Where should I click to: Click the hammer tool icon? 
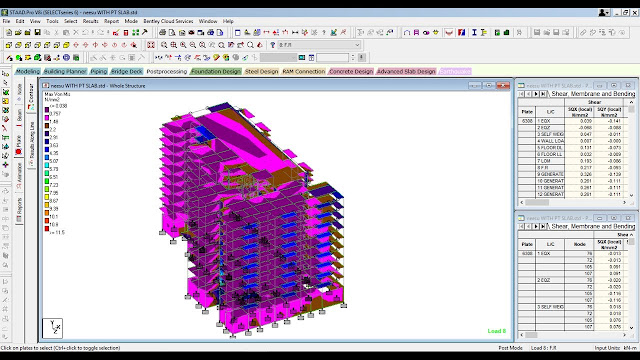144,32
